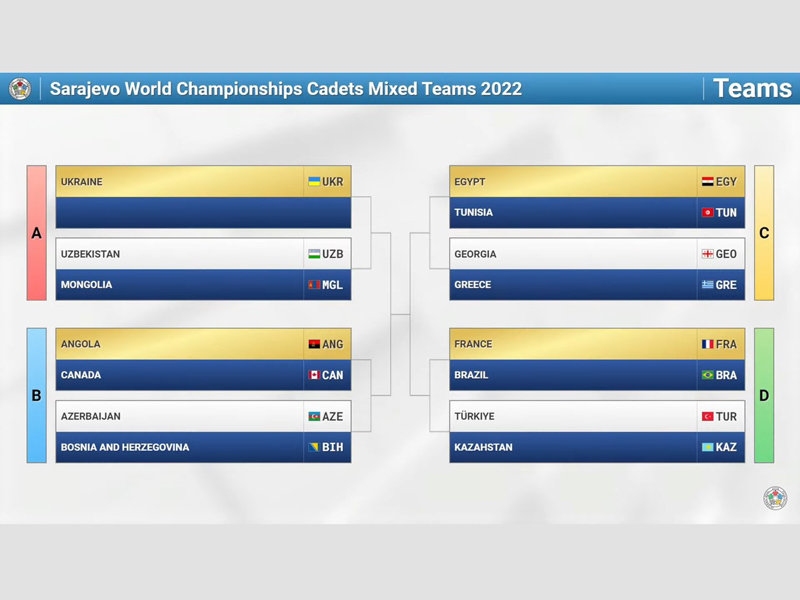Click the Bosnia flag beside BIH
The image size is (800, 600).
pos(314,447)
